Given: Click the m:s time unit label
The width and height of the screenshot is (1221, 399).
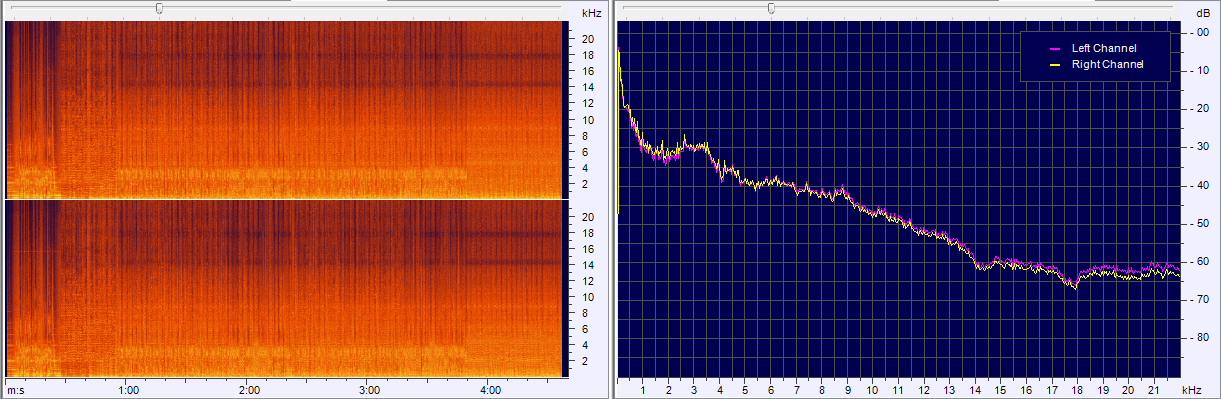Looking at the screenshot, I should [15, 390].
